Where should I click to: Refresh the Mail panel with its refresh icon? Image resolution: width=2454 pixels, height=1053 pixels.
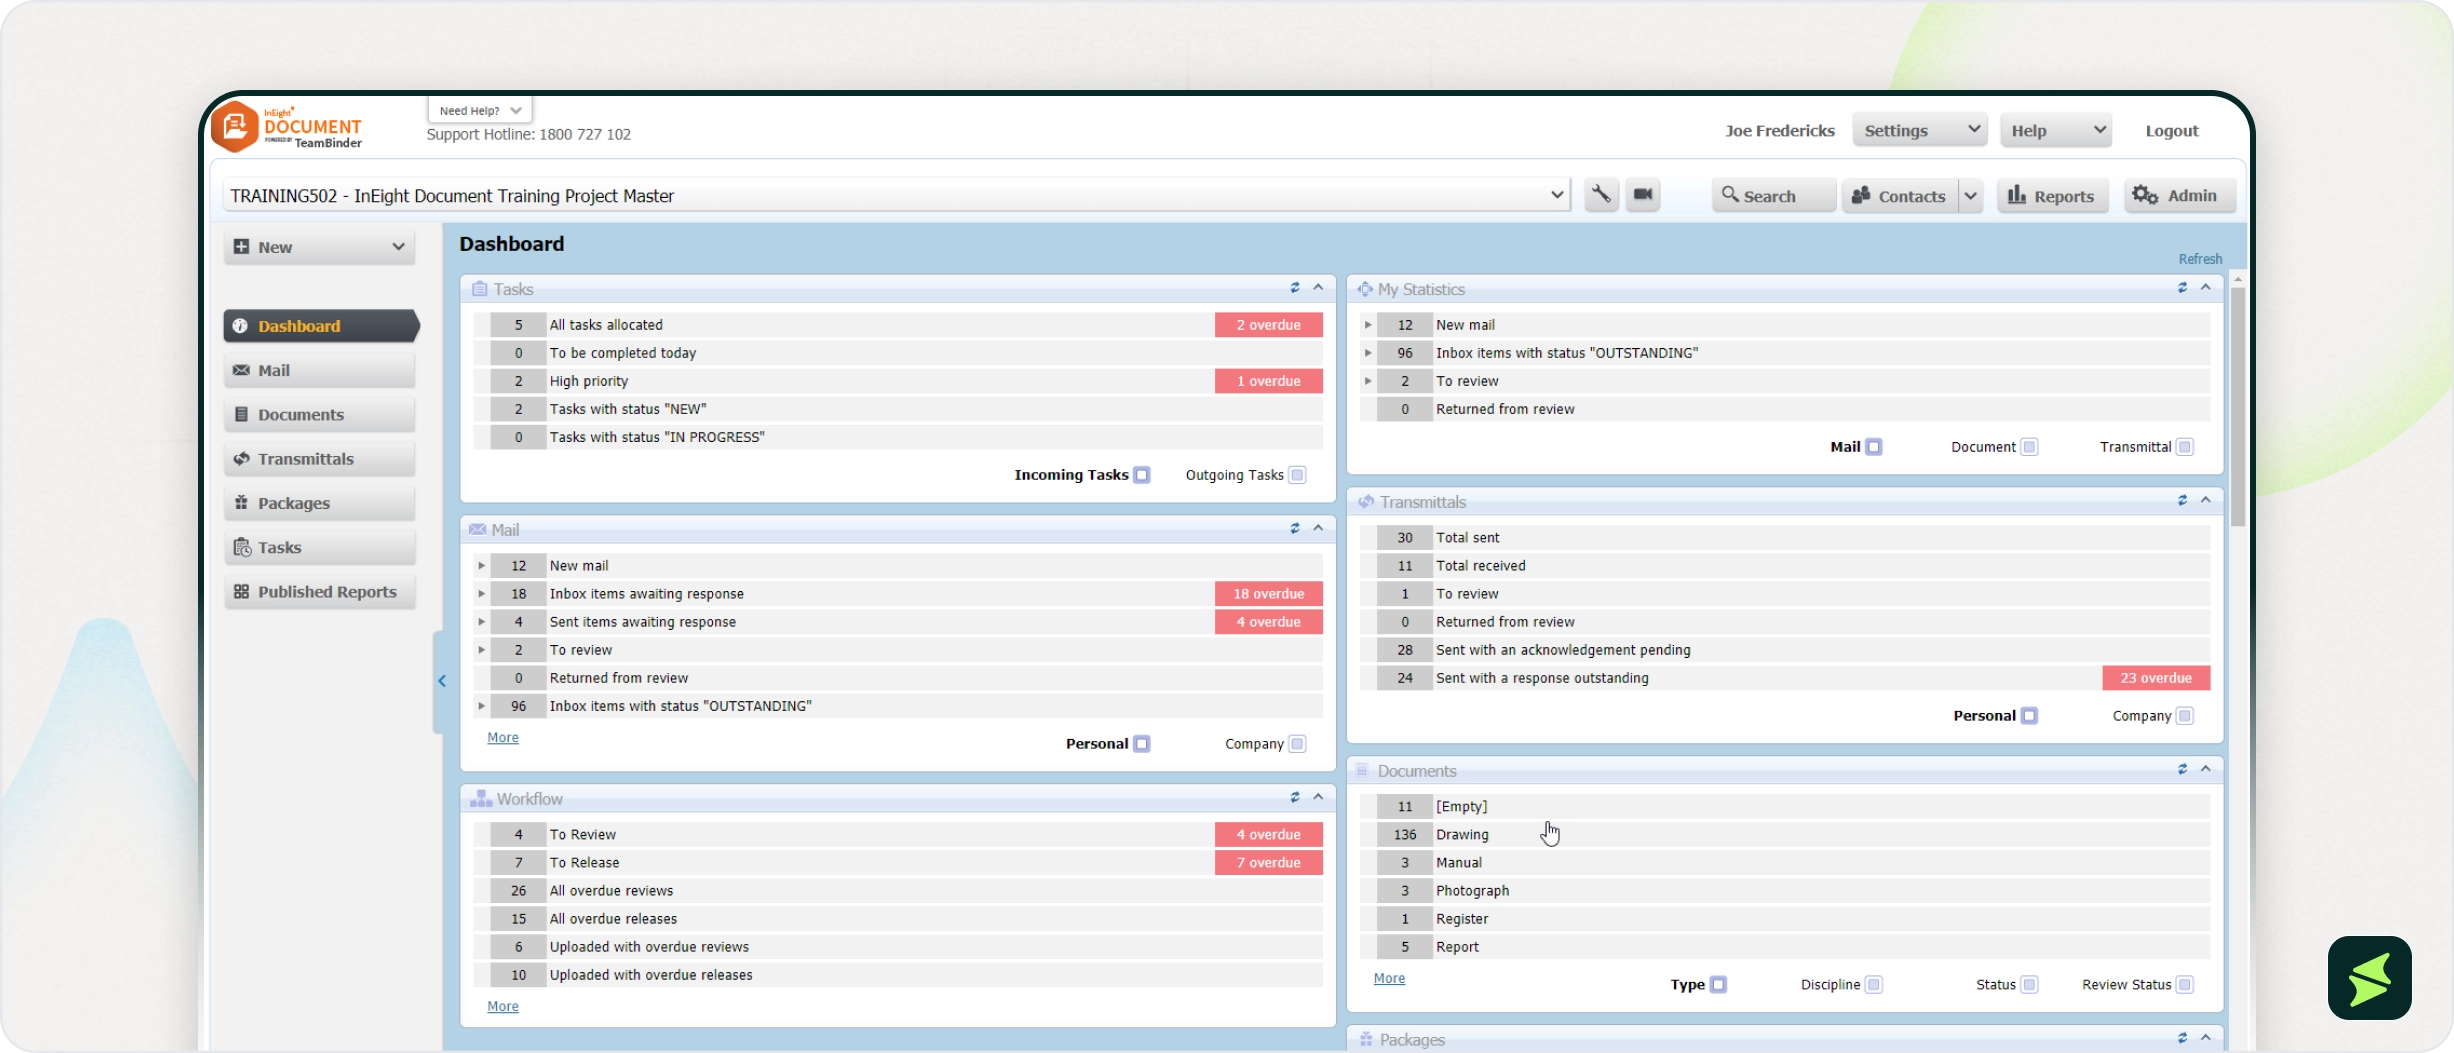click(1295, 528)
